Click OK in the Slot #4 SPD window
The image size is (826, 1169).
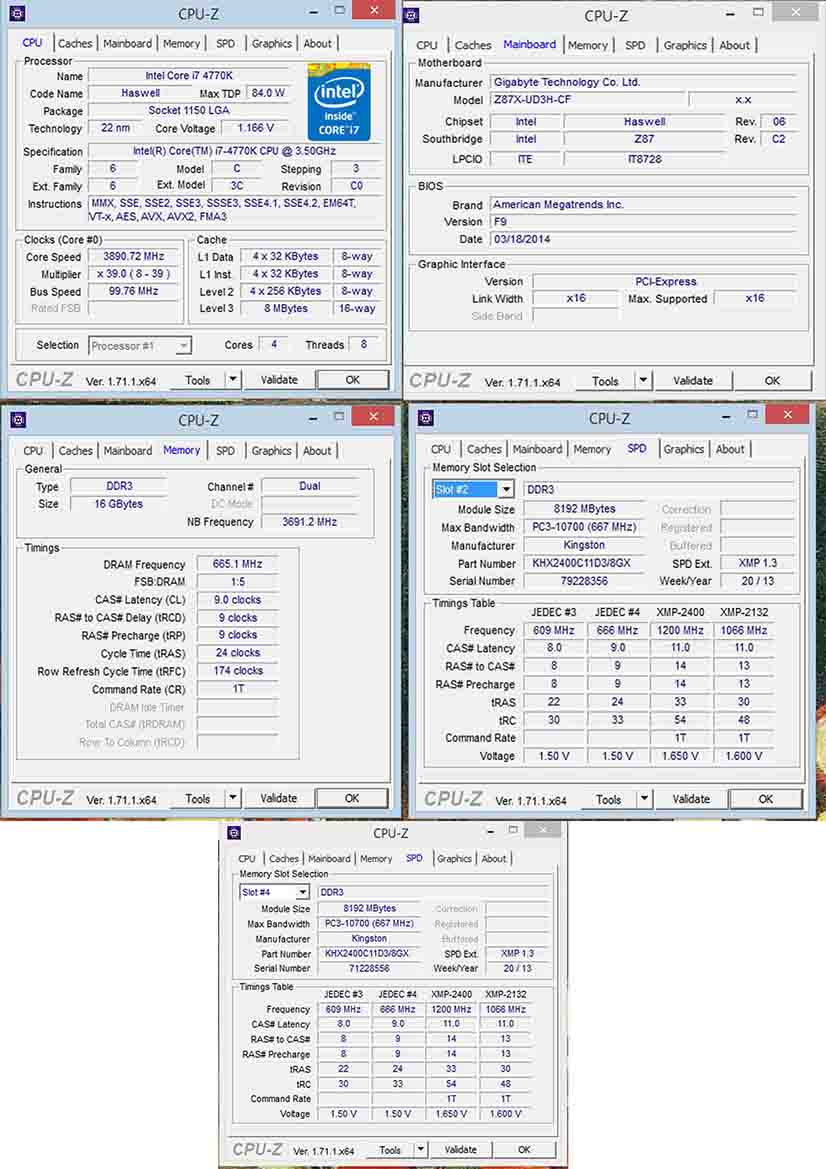tap(524, 1150)
